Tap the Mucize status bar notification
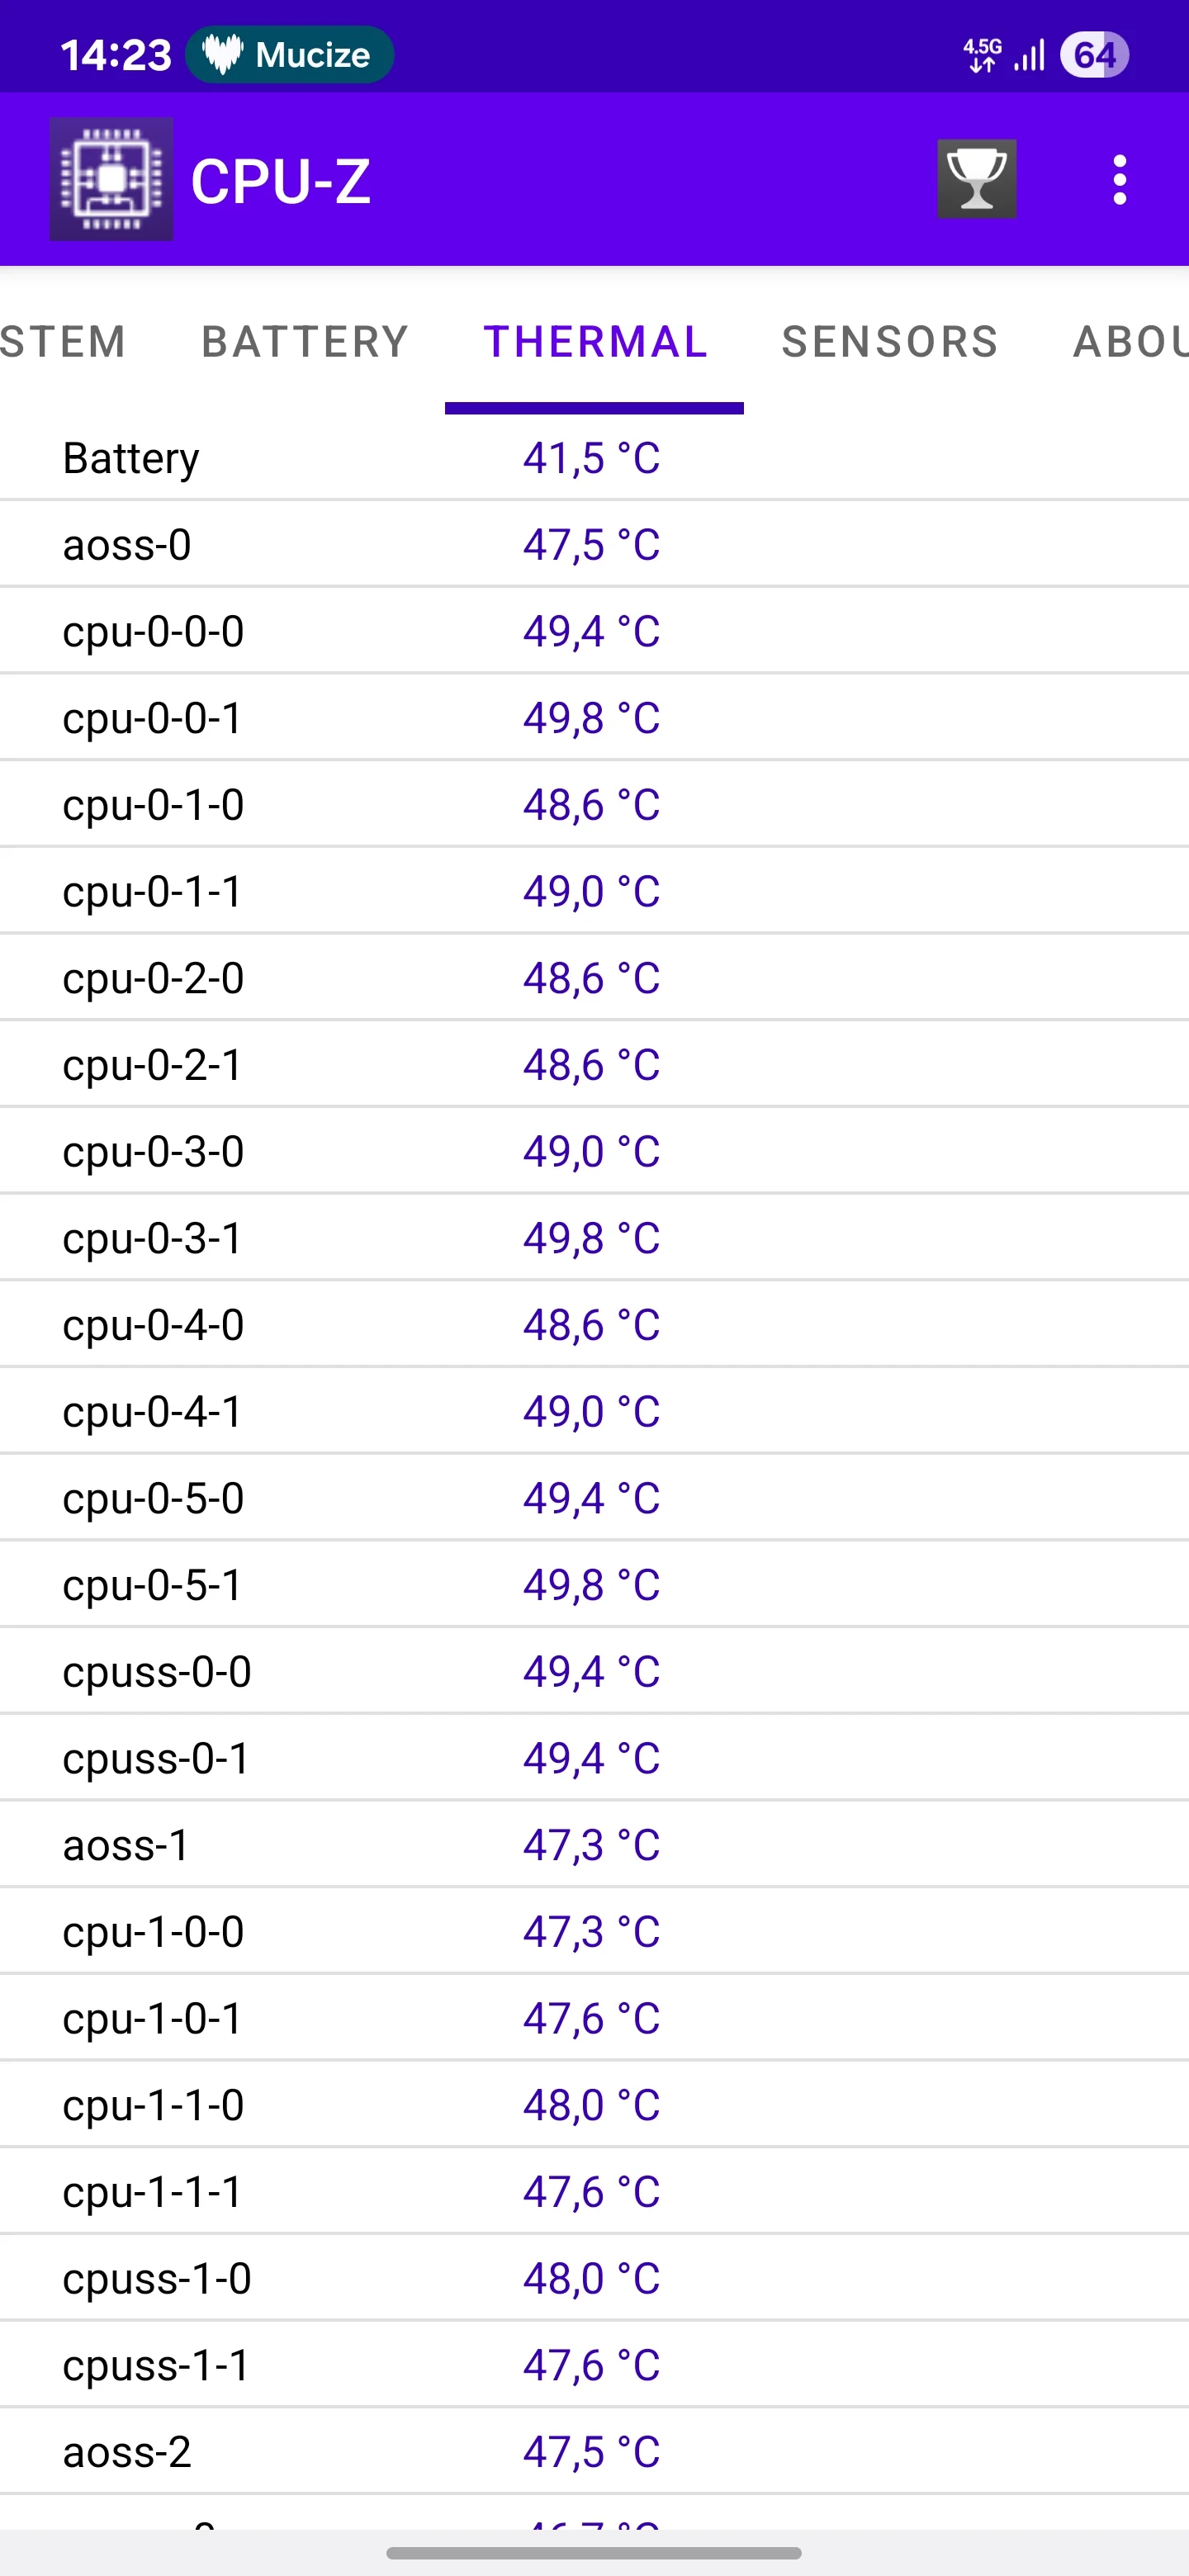The image size is (1189, 2576). (x=289, y=55)
